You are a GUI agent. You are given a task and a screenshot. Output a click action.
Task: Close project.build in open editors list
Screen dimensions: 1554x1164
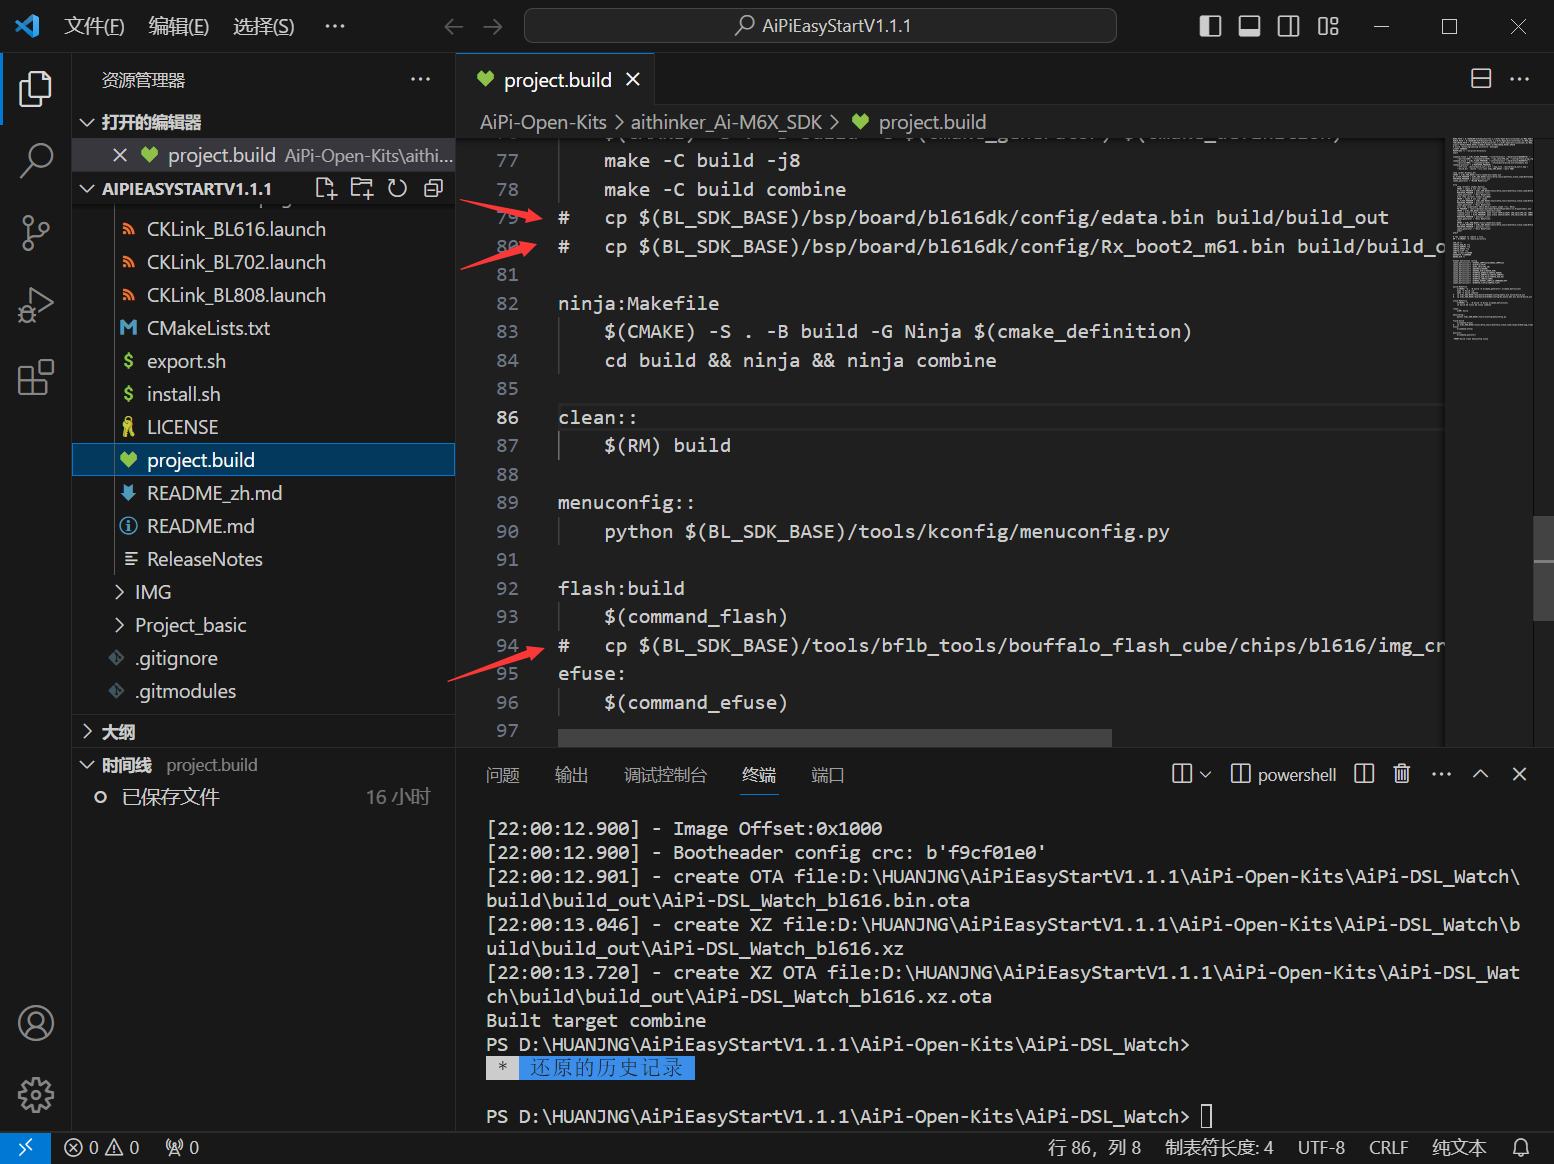pyautogui.click(x=120, y=155)
